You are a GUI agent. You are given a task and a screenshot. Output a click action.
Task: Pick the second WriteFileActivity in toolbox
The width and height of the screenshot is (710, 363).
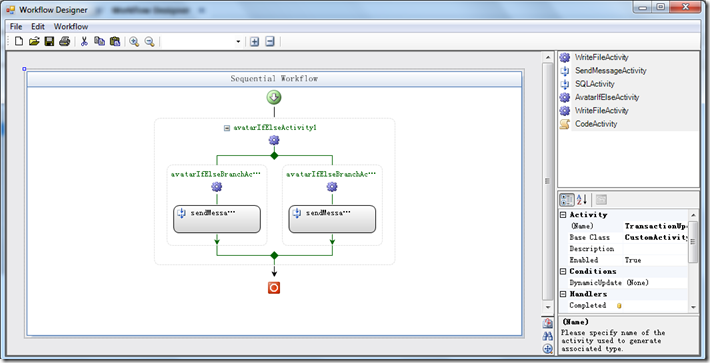(x=601, y=110)
